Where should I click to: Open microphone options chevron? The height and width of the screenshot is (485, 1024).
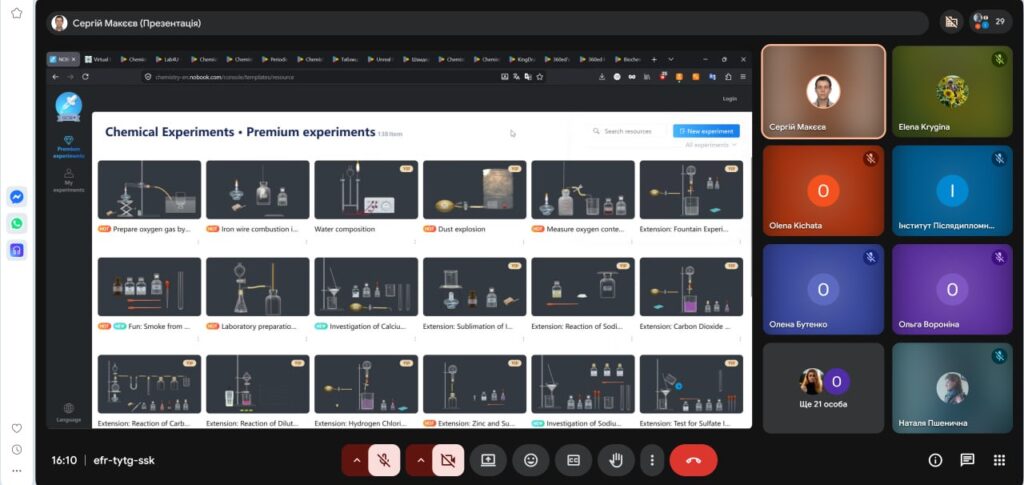[357, 460]
